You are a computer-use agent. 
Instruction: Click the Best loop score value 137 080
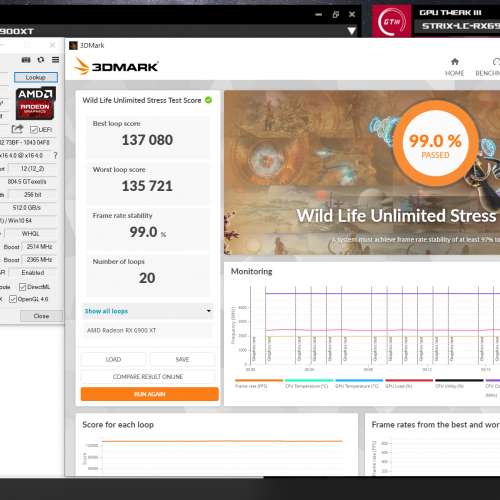tap(147, 140)
